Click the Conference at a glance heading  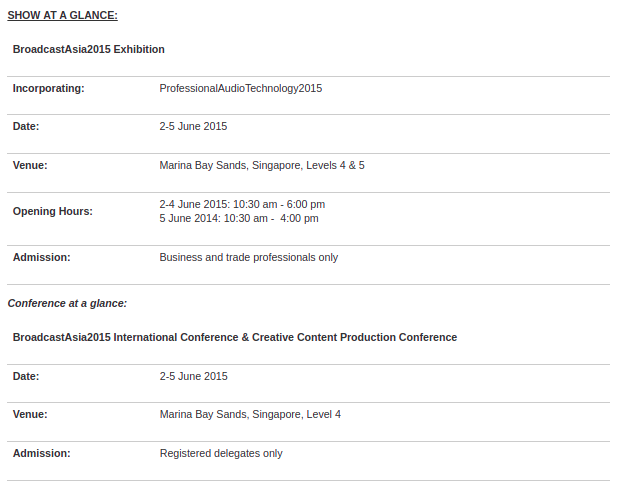coord(67,303)
